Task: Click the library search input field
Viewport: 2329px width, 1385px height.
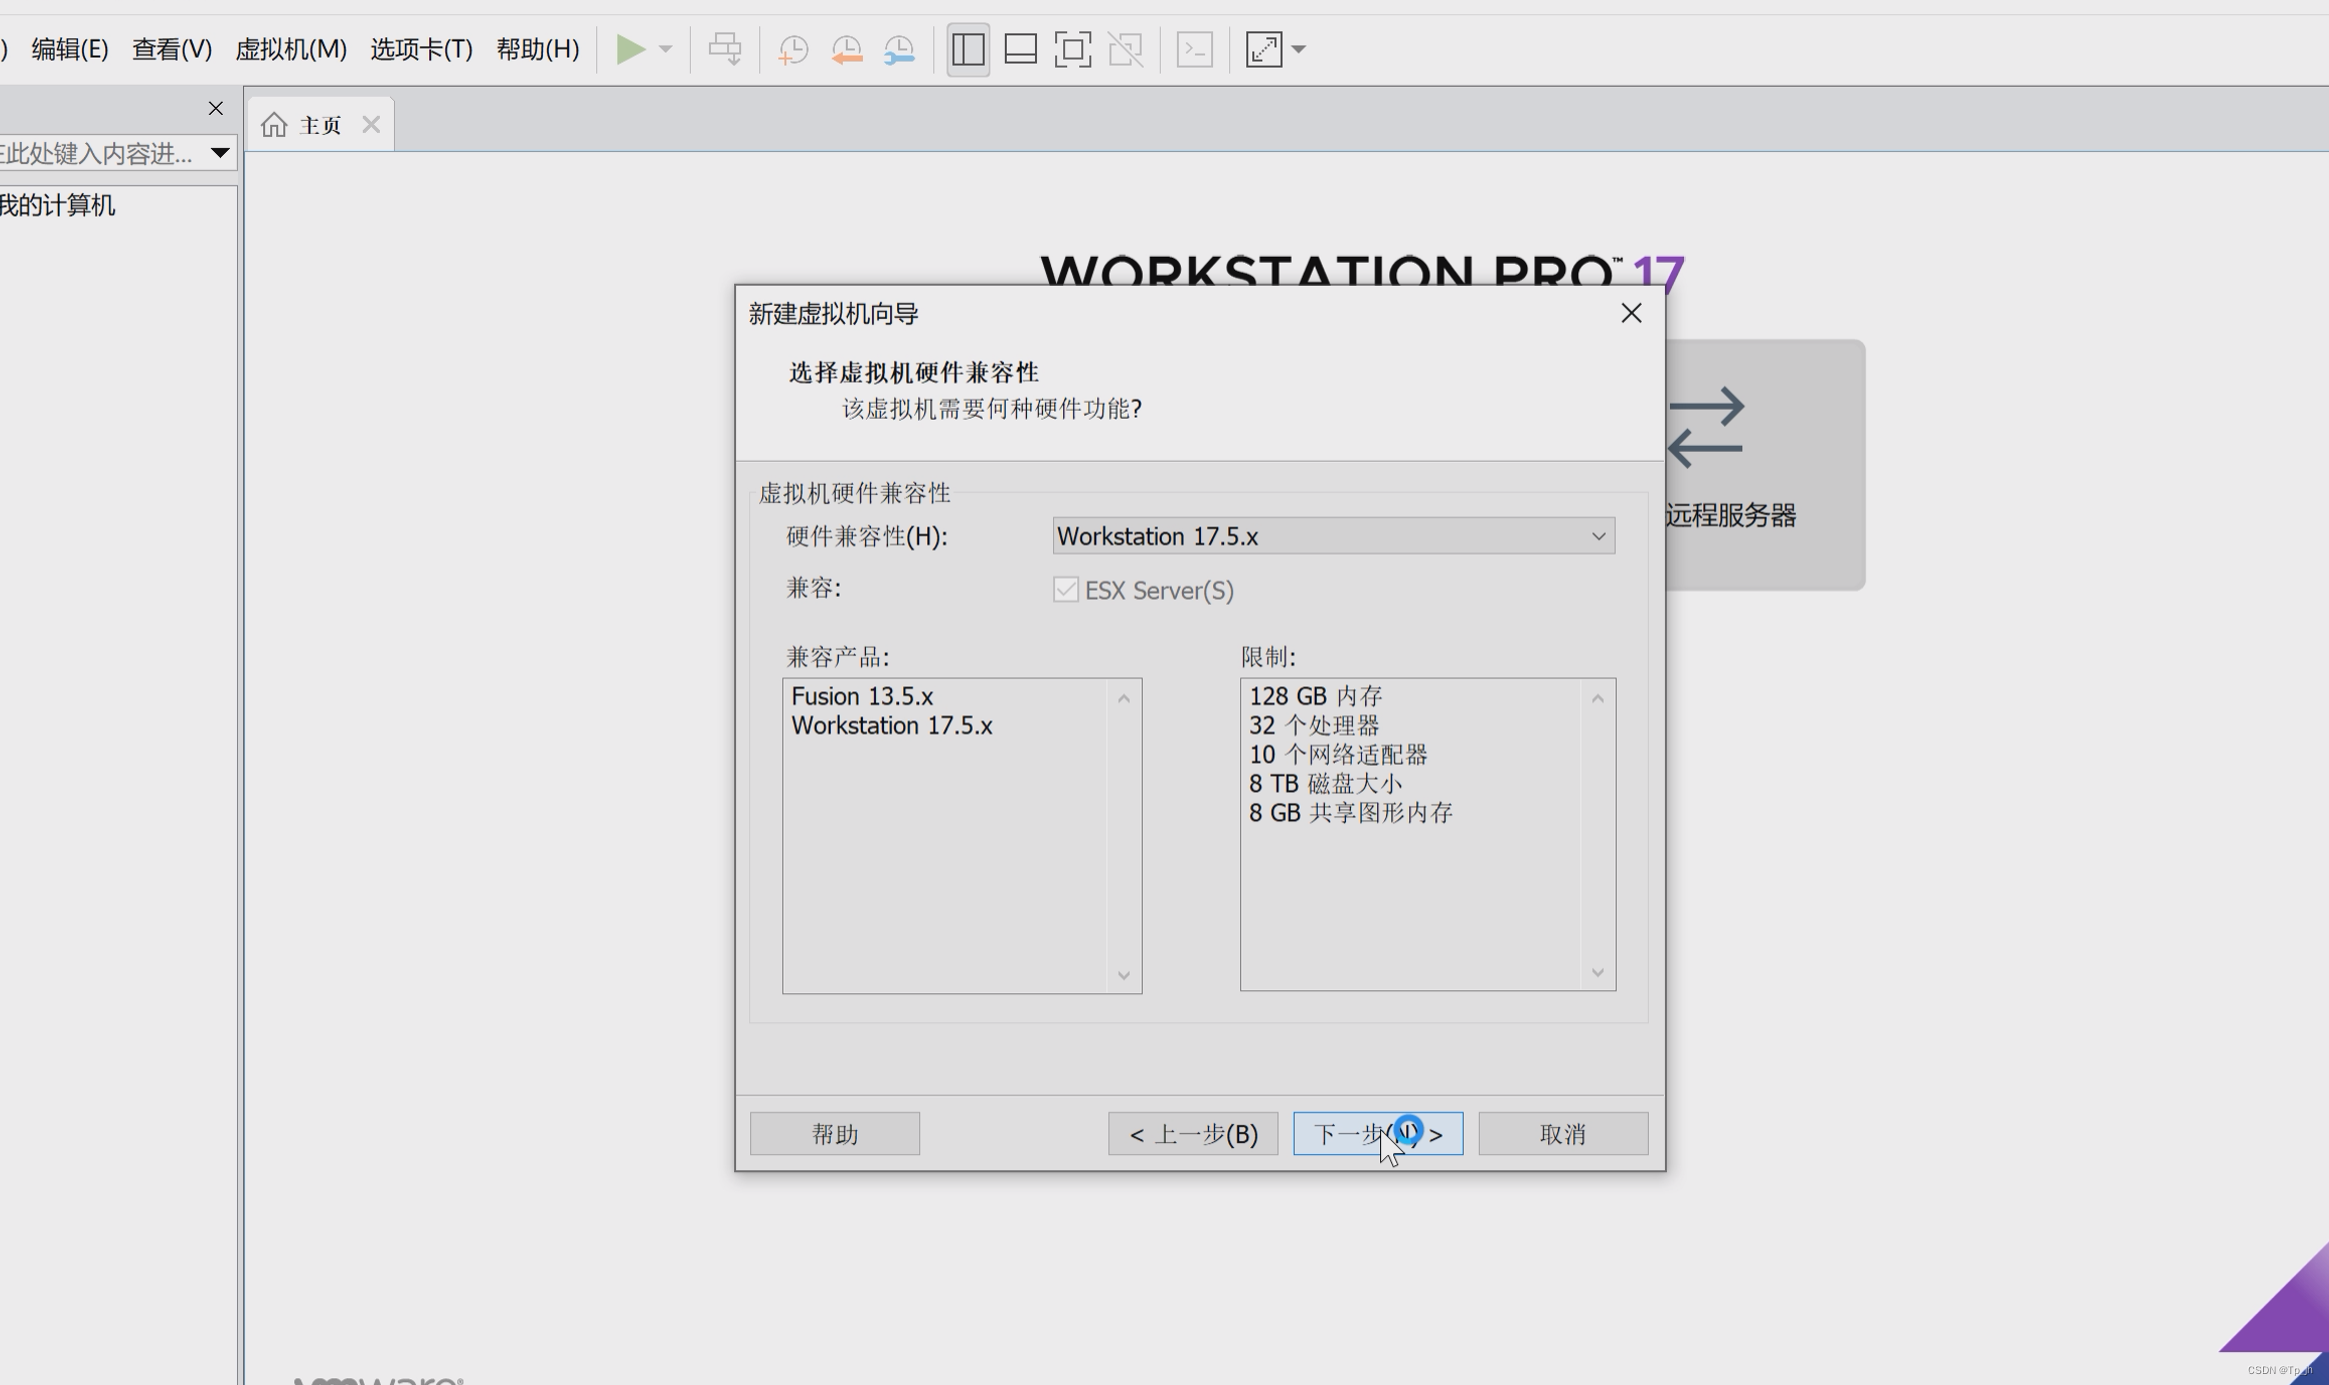Action: [x=100, y=153]
